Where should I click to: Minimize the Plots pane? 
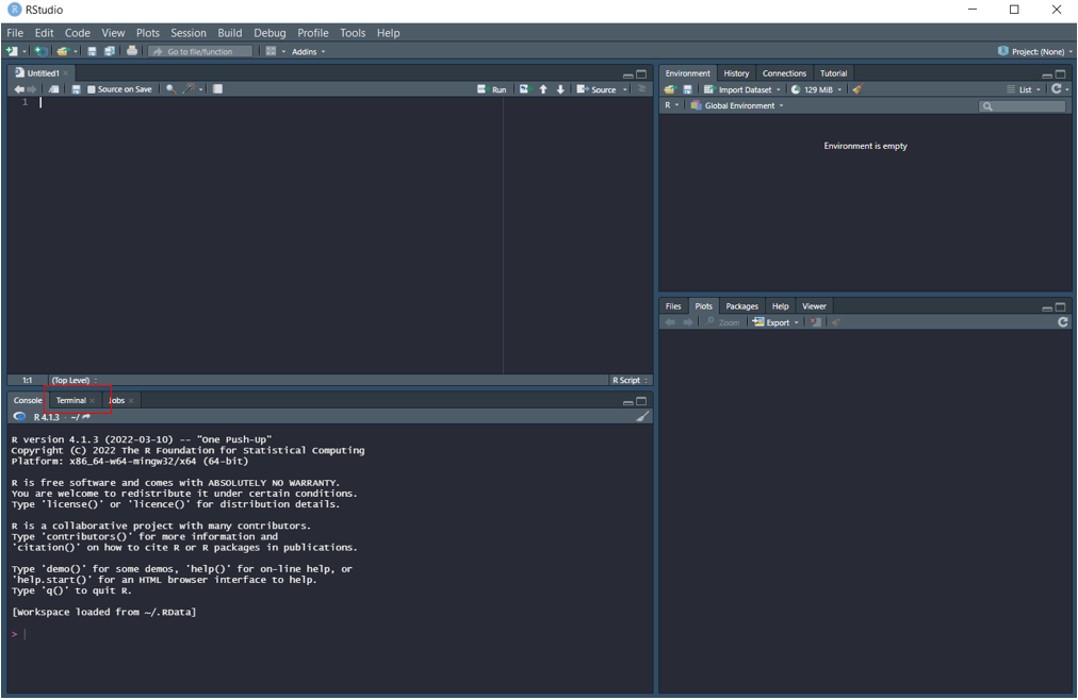tap(1047, 307)
